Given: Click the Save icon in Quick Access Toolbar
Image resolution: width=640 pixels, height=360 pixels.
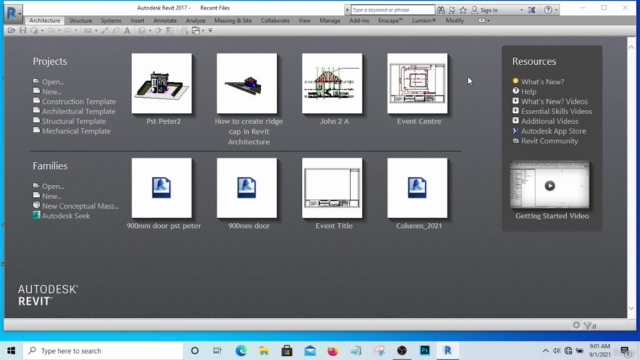Looking at the screenshot, I should [x=23, y=31].
